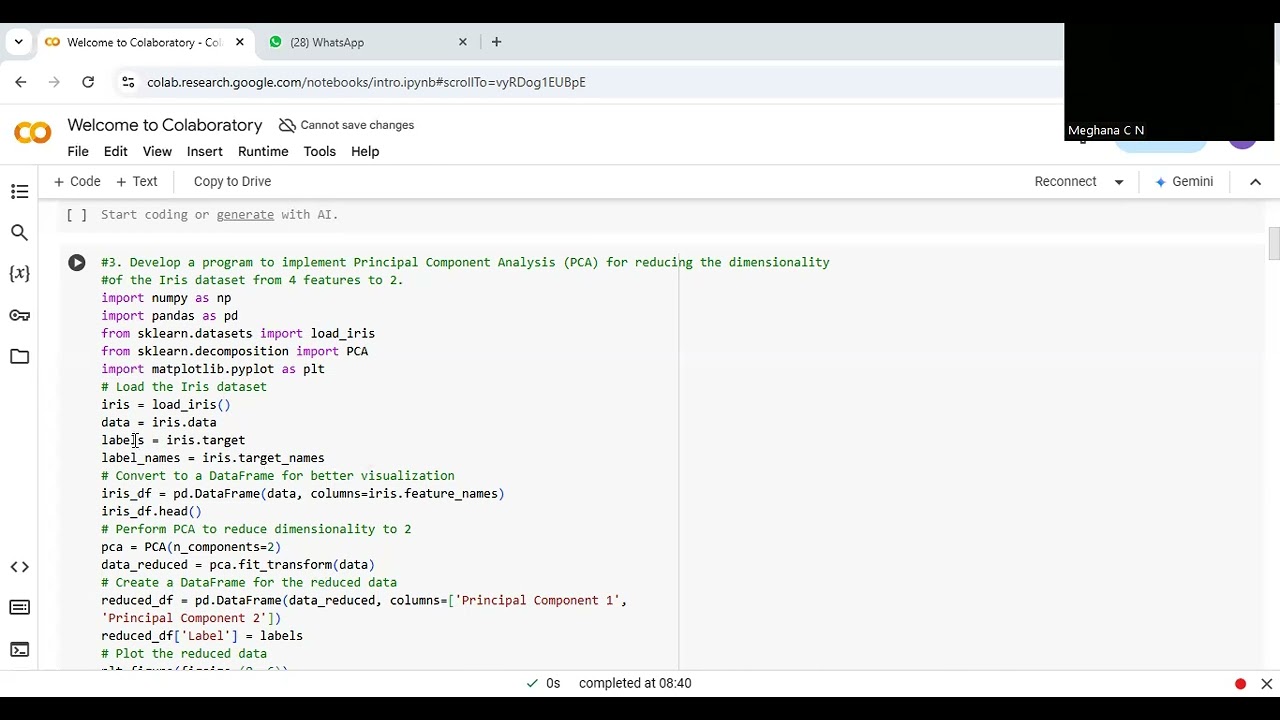The image size is (1280, 720).
Task: Open the Tools menu
Action: pyautogui.click(x=320, y=152)
